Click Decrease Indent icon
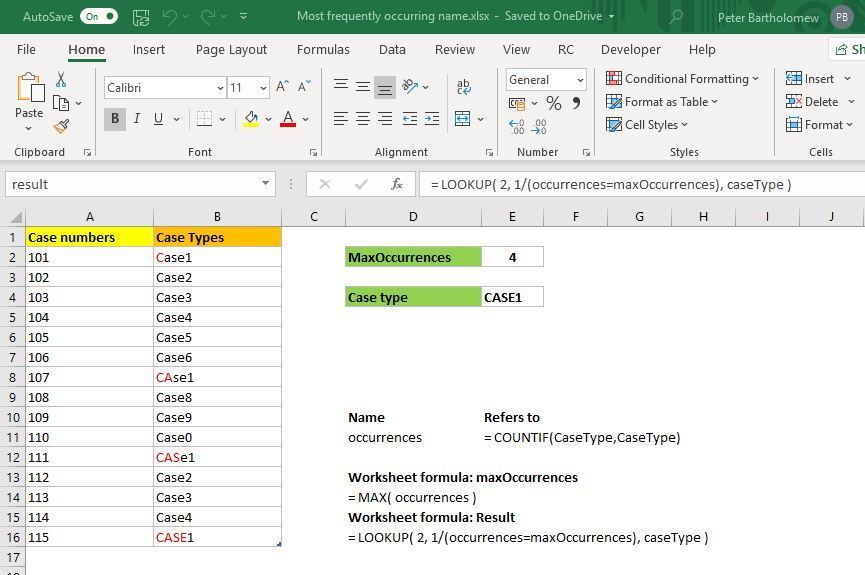Screen dimensions: 865x575 [410, 119]
